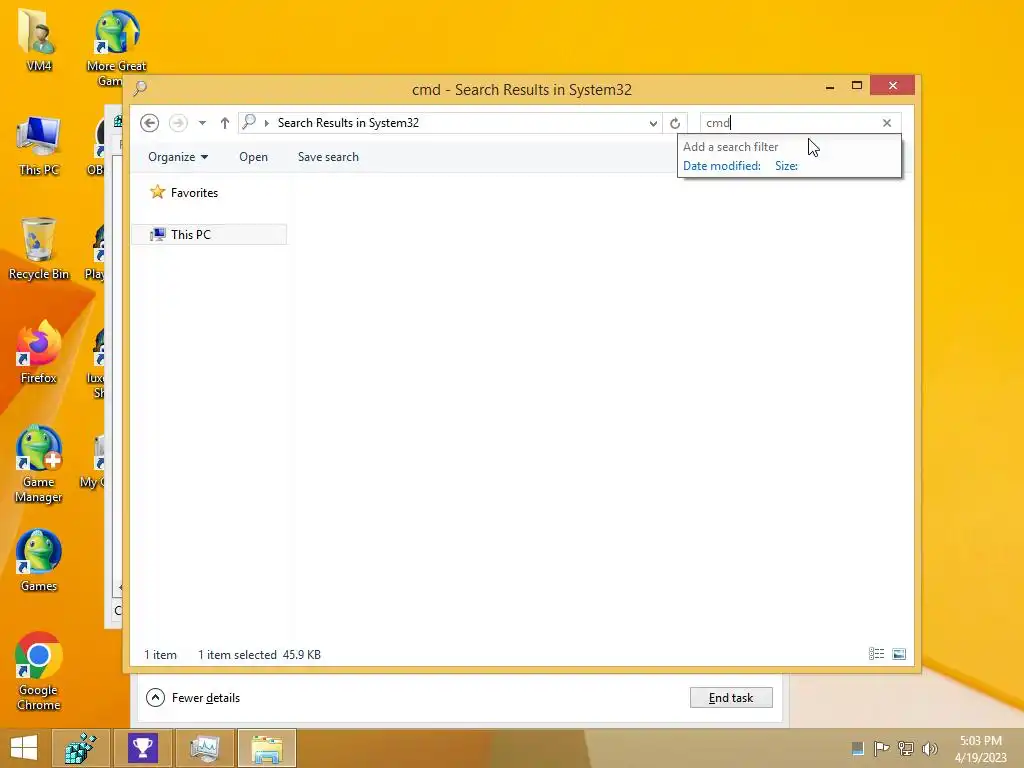This screenshot has height=768, width=1024.
Task: Switch to File Explorer on taskbar
Action: pyautogui.click(x=267, y=748)
